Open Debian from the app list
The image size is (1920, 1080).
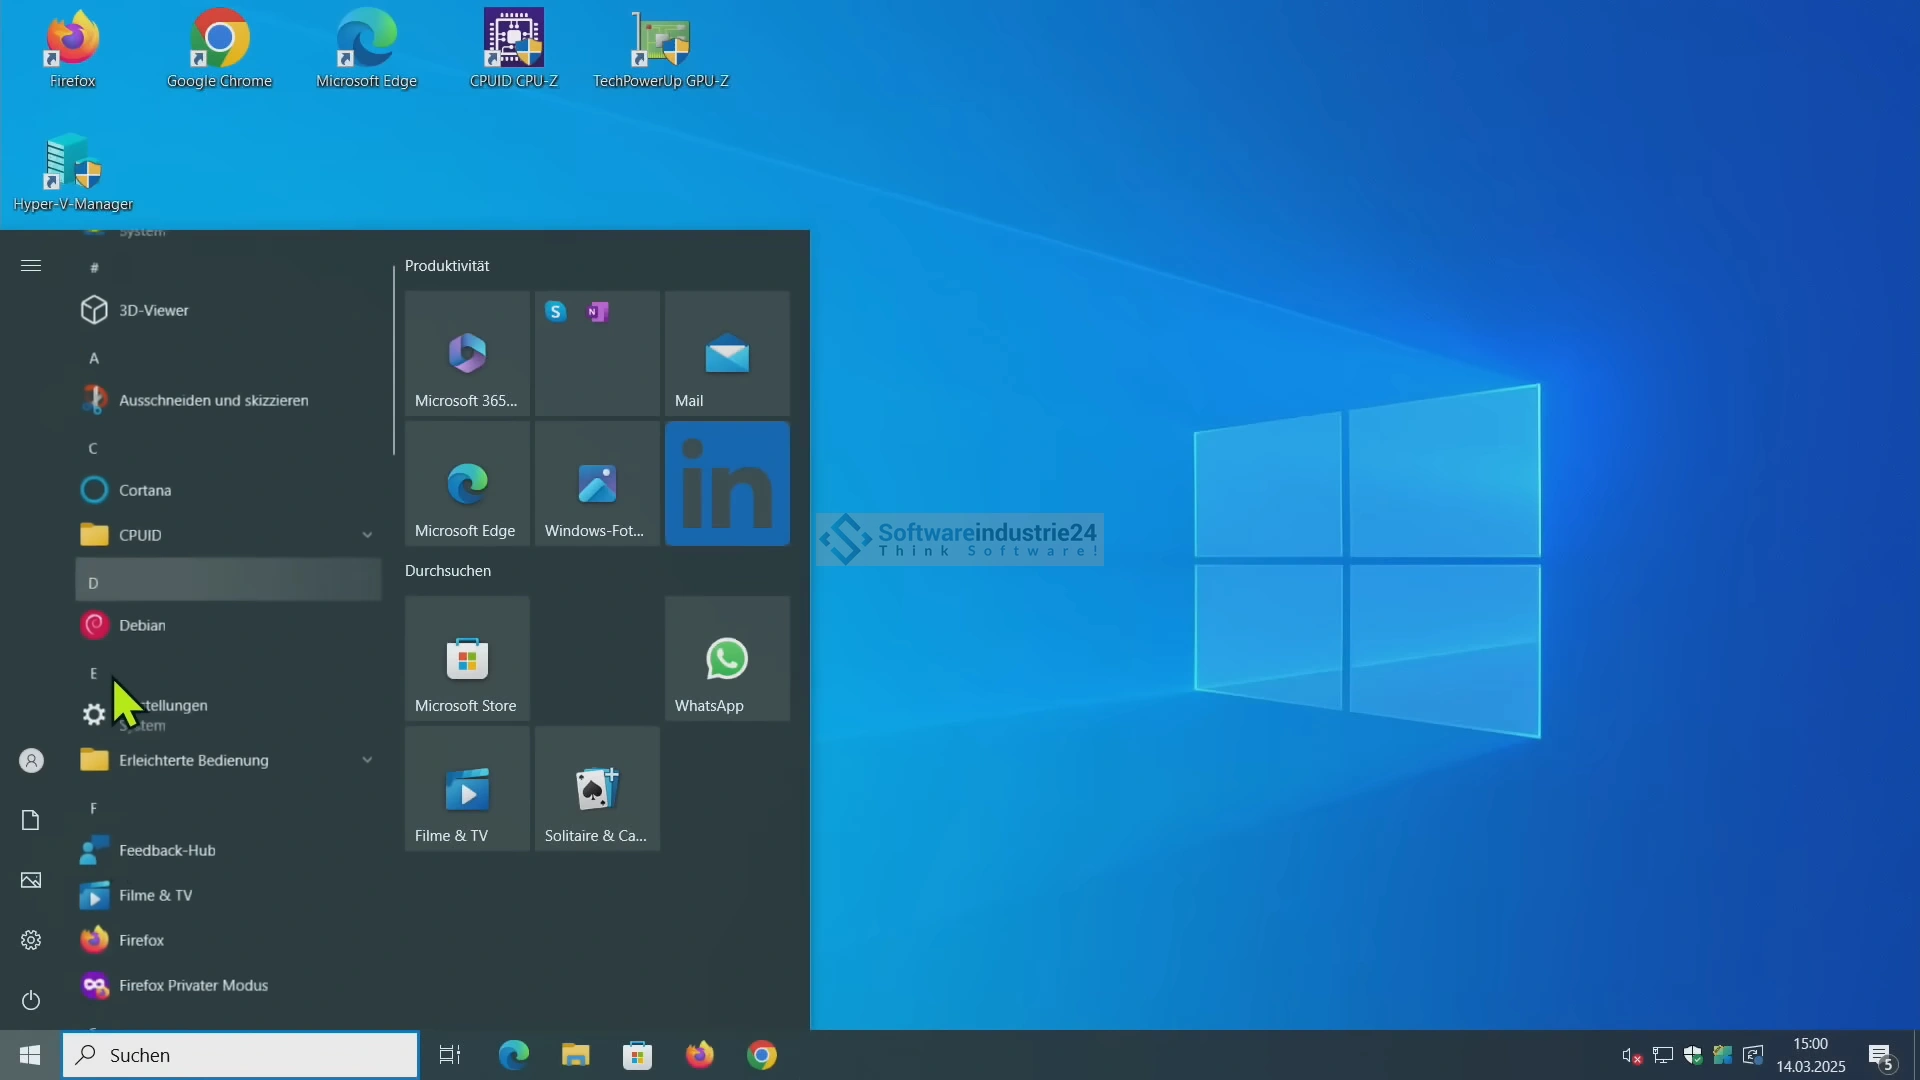click(x=143, y=625)
